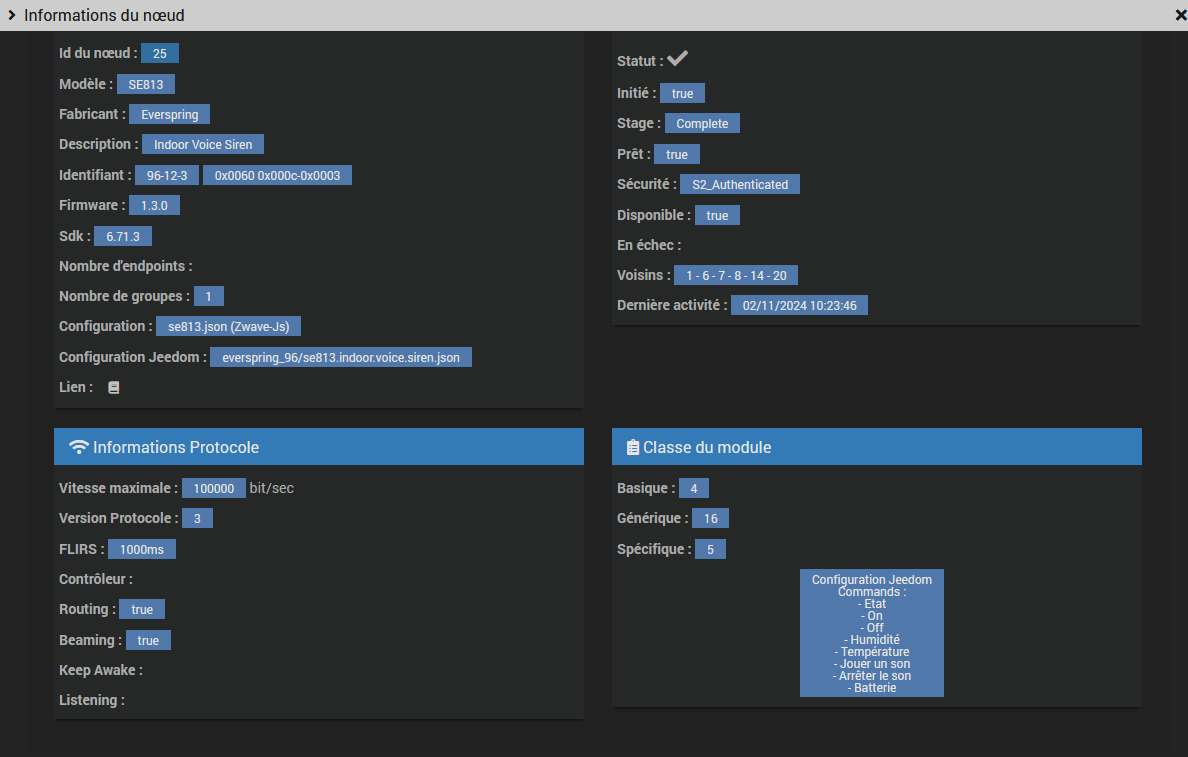1188x757 pixels.
Task: Select identifier 96-12-3 badge
Action: [x=167, y=175]
